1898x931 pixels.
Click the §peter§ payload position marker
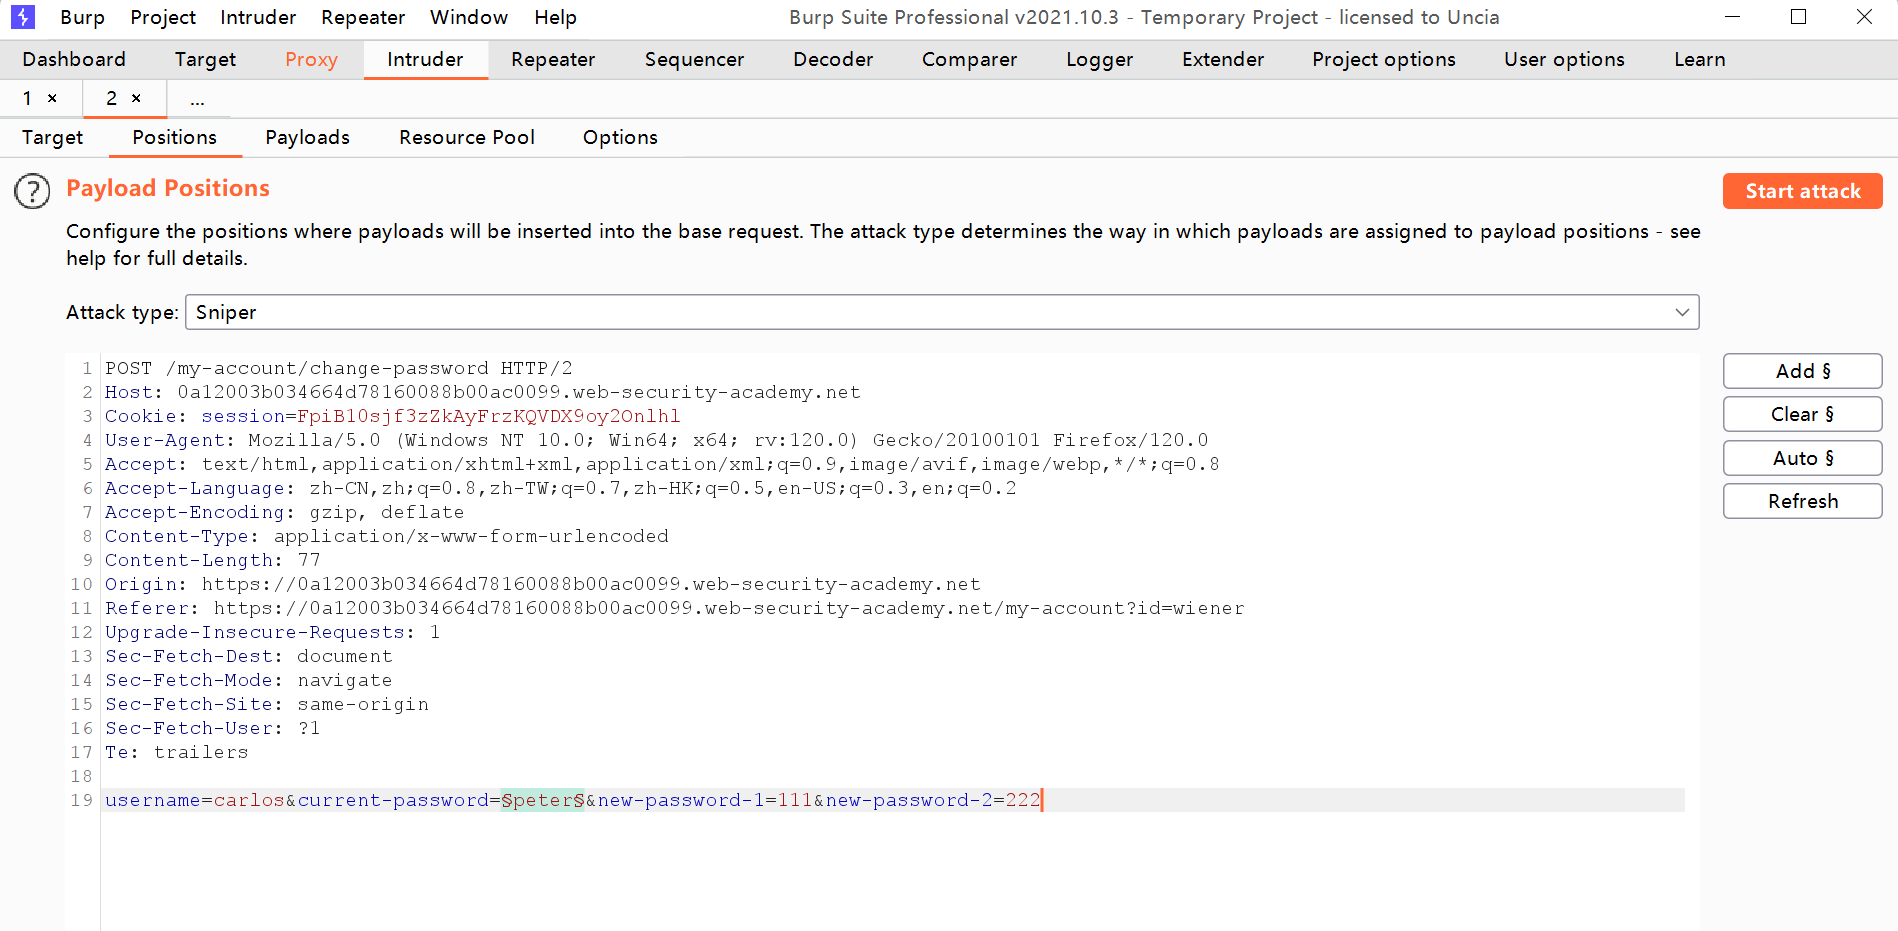pos(543,800)
